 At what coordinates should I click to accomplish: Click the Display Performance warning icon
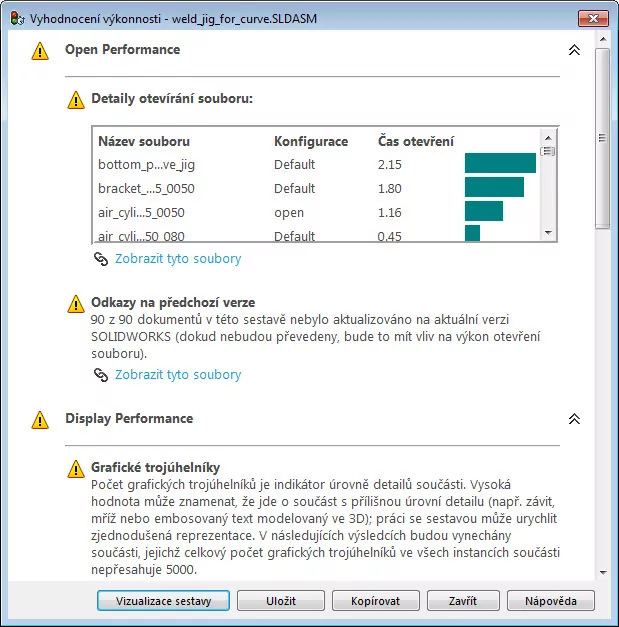40,420
